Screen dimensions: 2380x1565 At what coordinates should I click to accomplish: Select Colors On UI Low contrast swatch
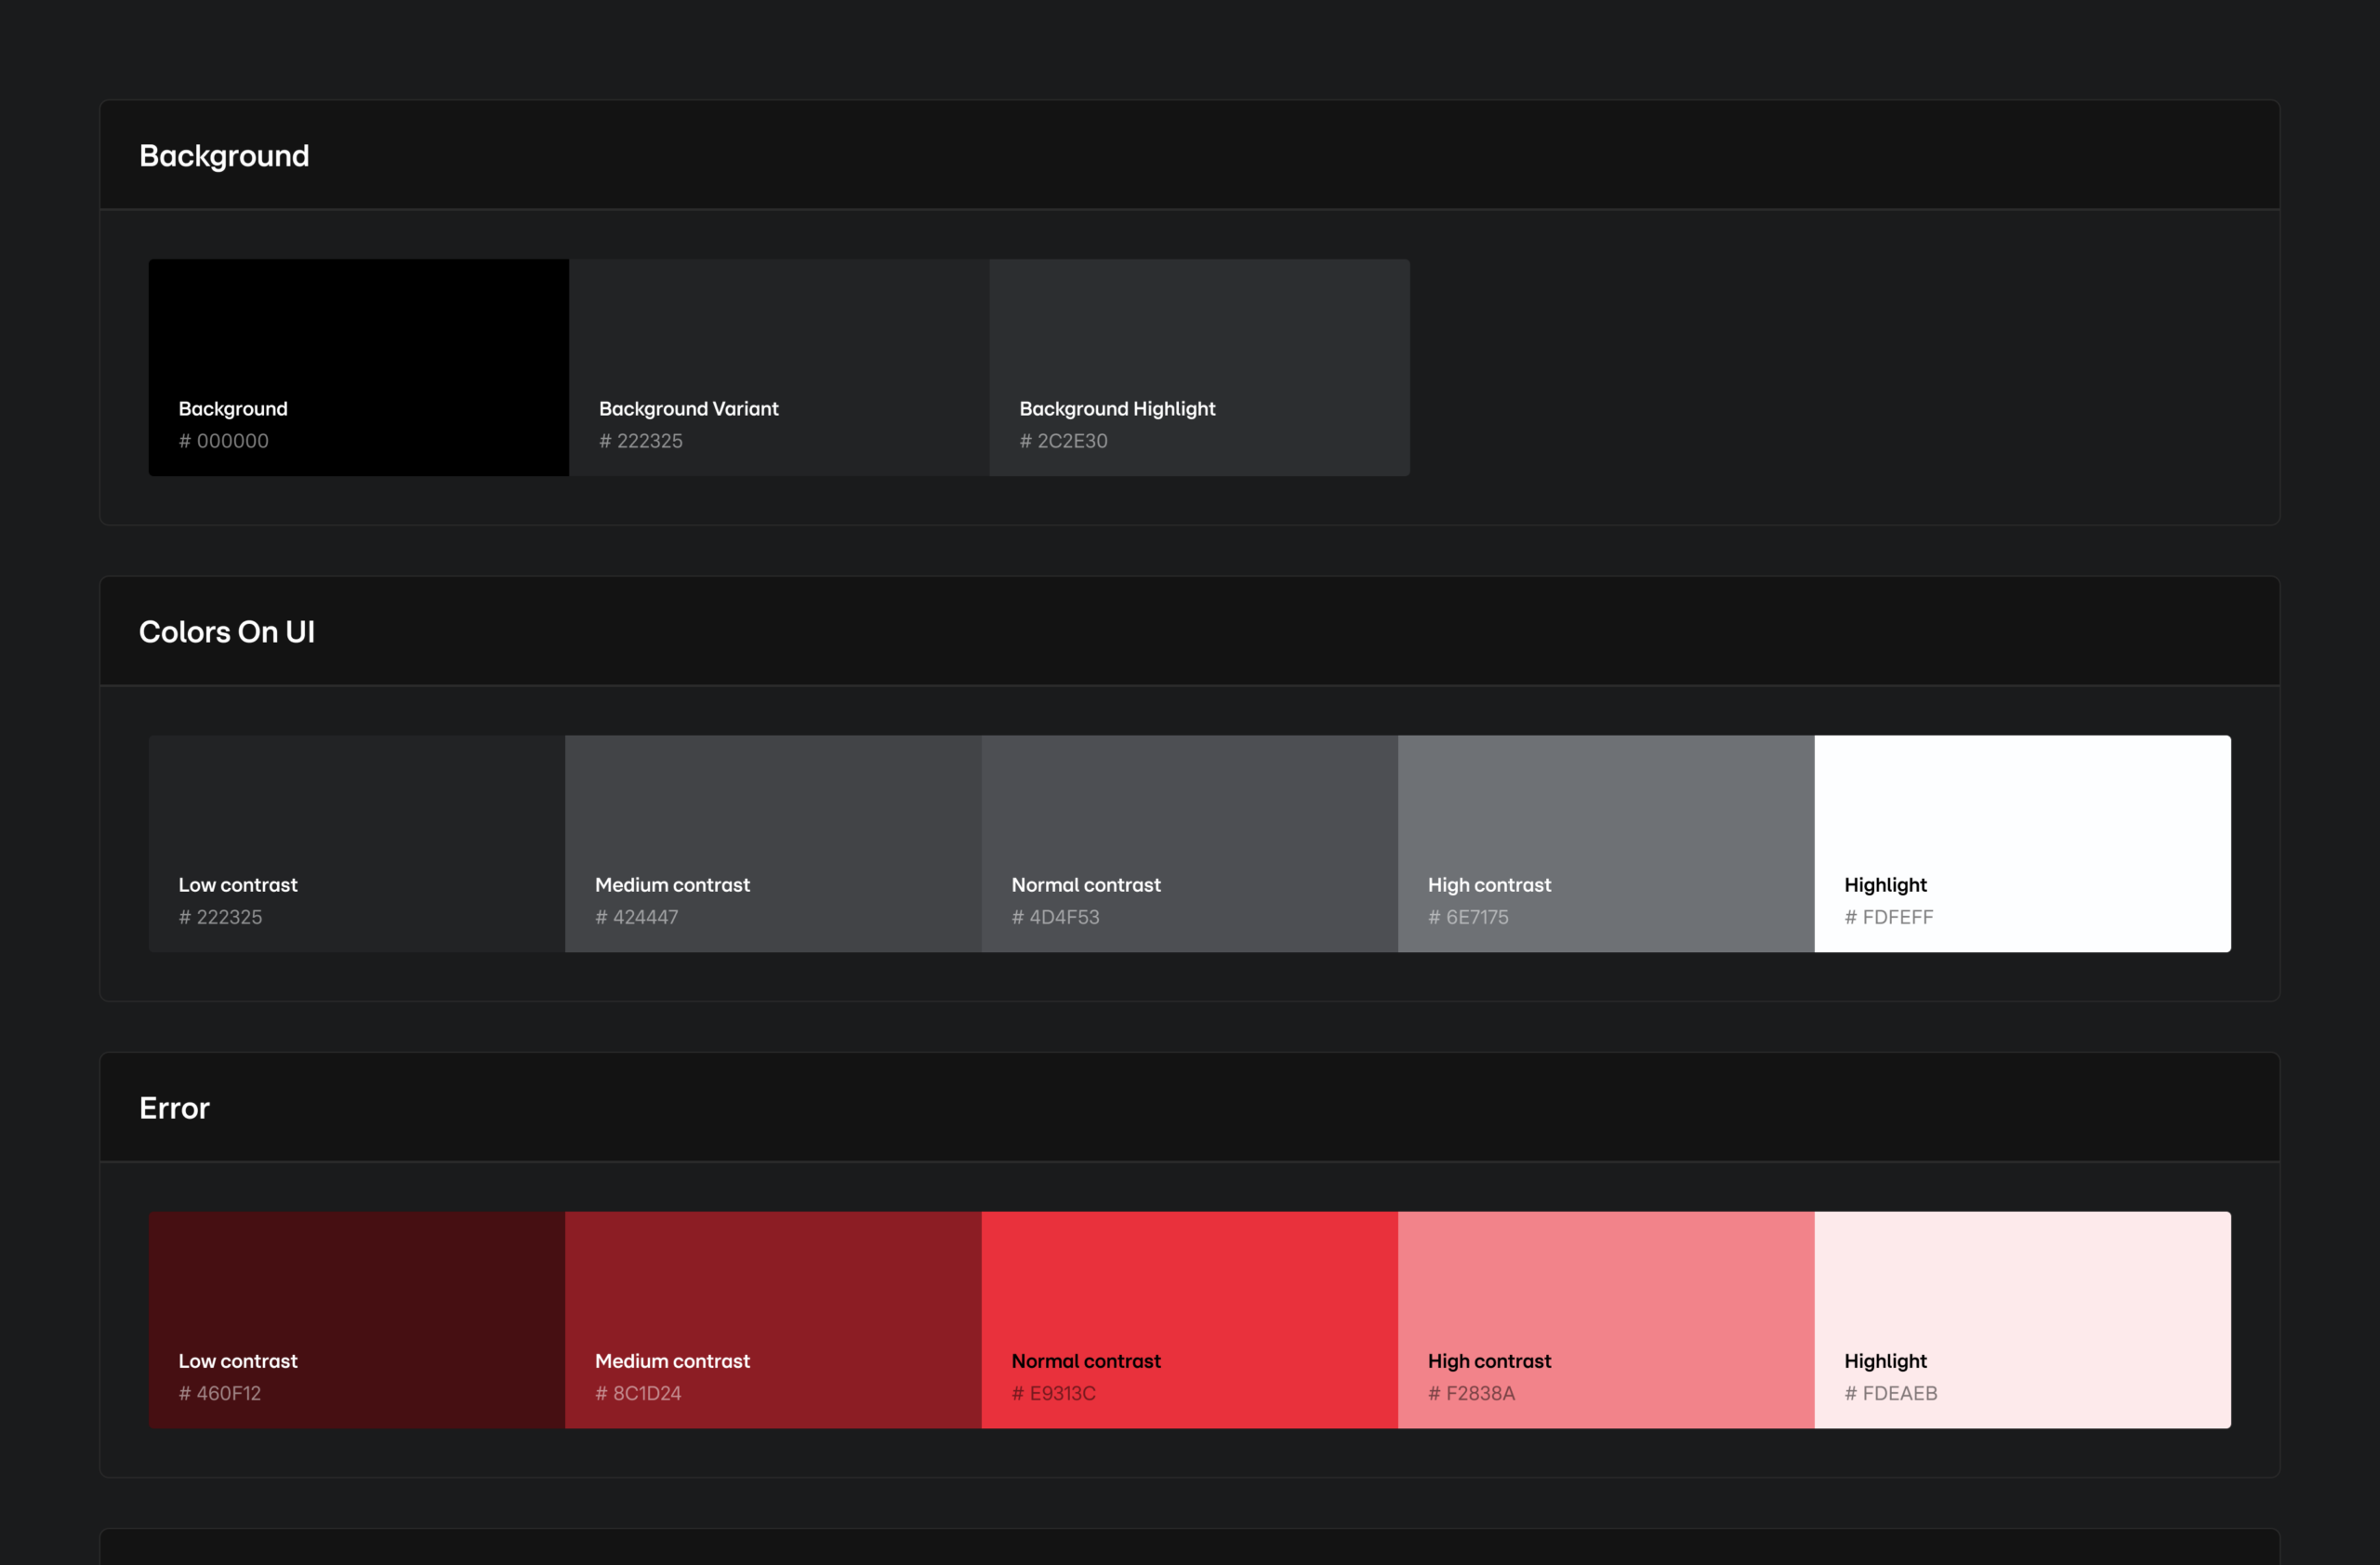tap(357, 843)
